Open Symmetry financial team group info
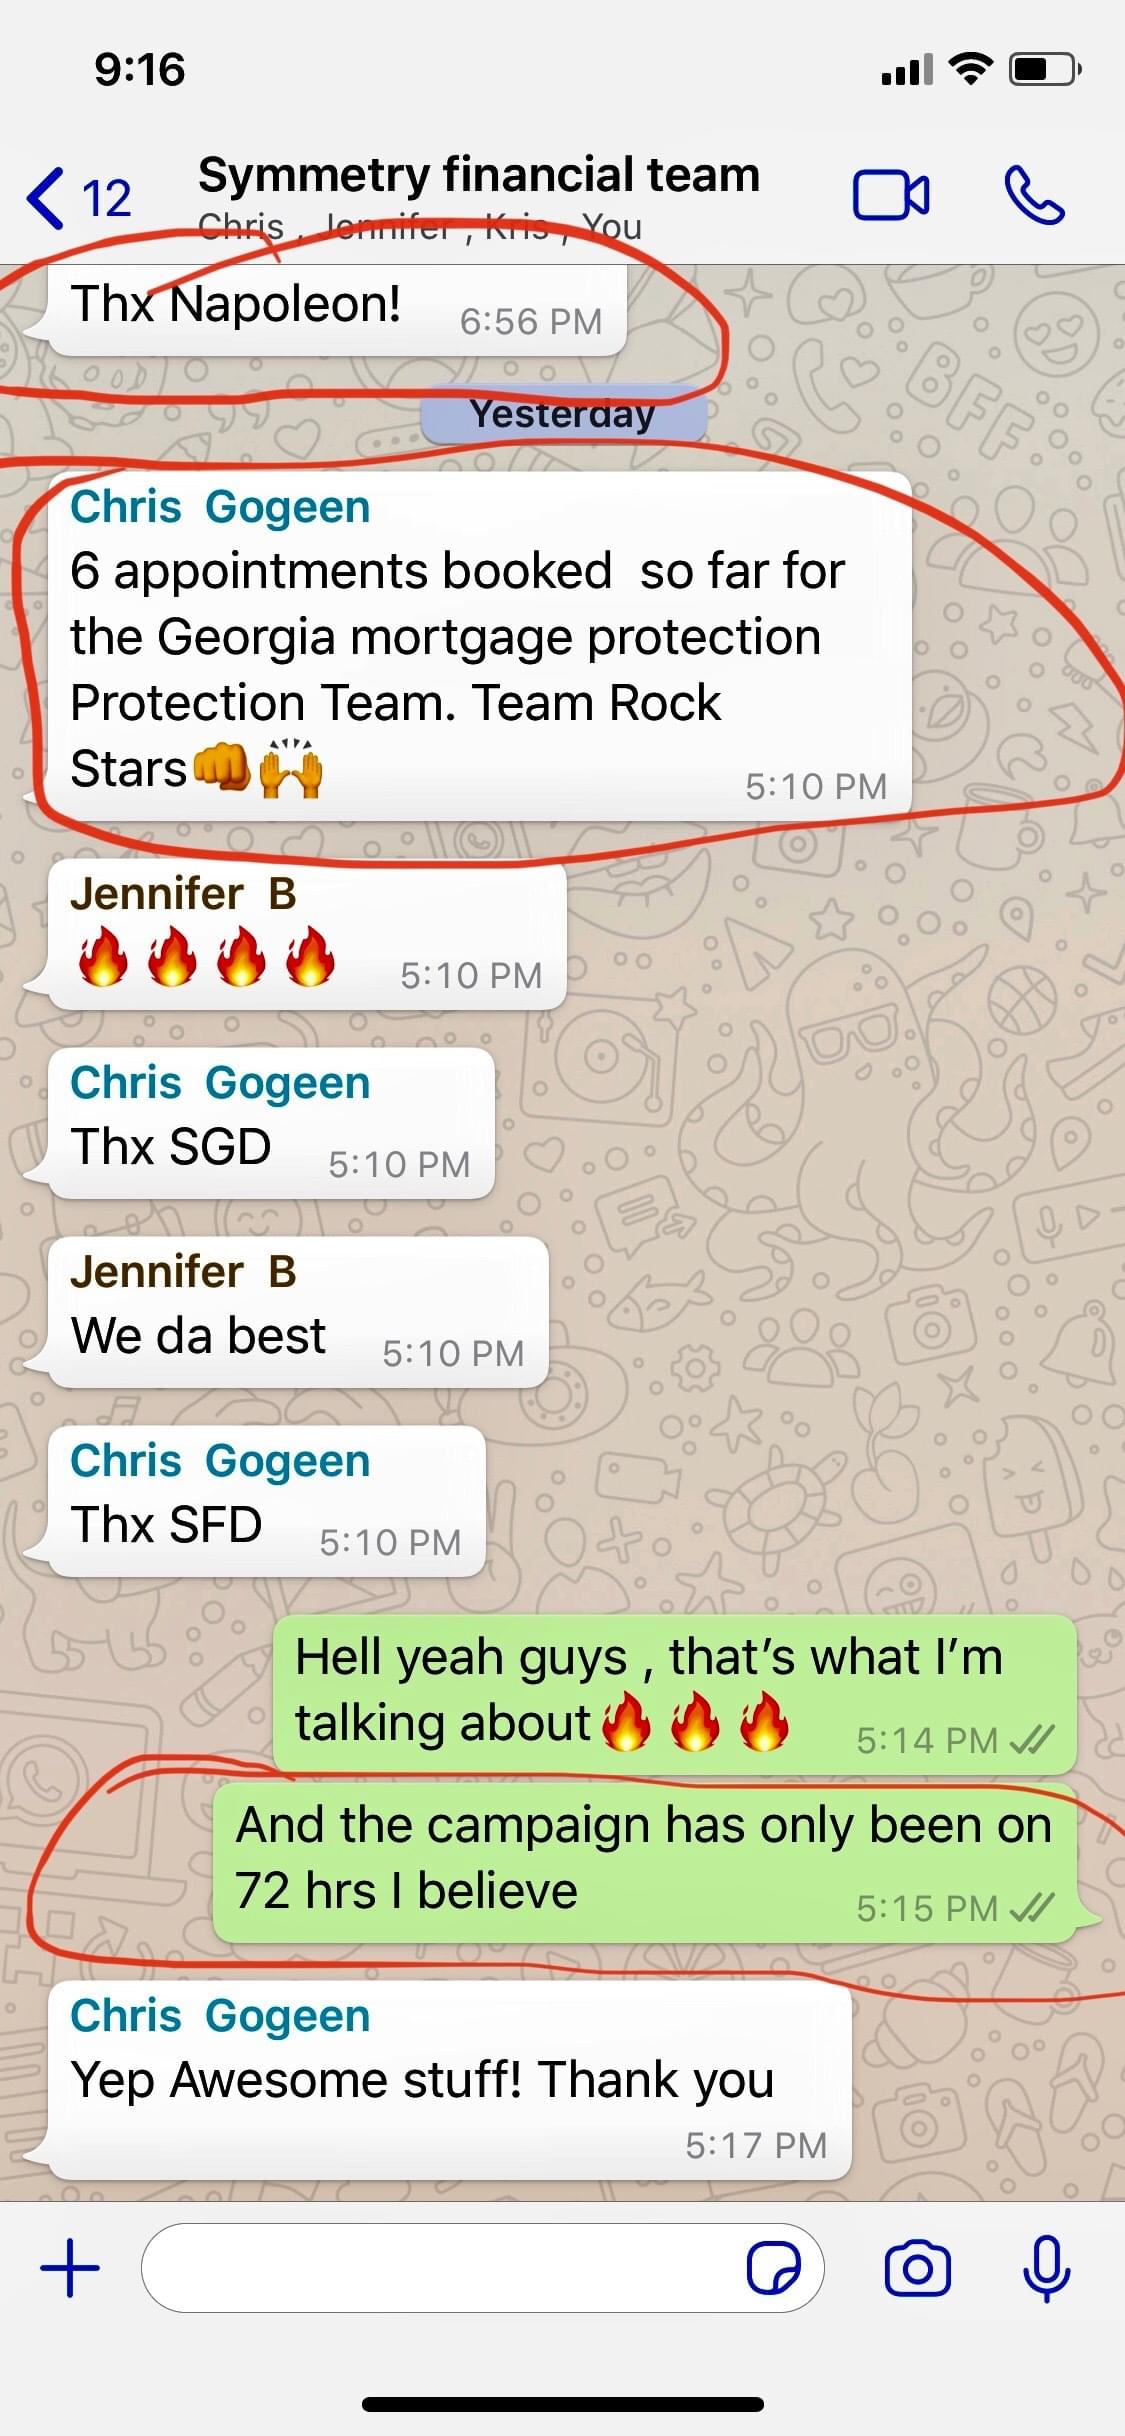1125x2436 pixels. point(479,175)
